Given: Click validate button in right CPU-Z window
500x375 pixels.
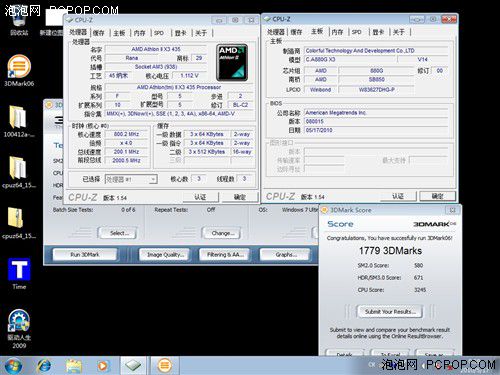Looking at the screenshot, I should click(x=398, y=196).
